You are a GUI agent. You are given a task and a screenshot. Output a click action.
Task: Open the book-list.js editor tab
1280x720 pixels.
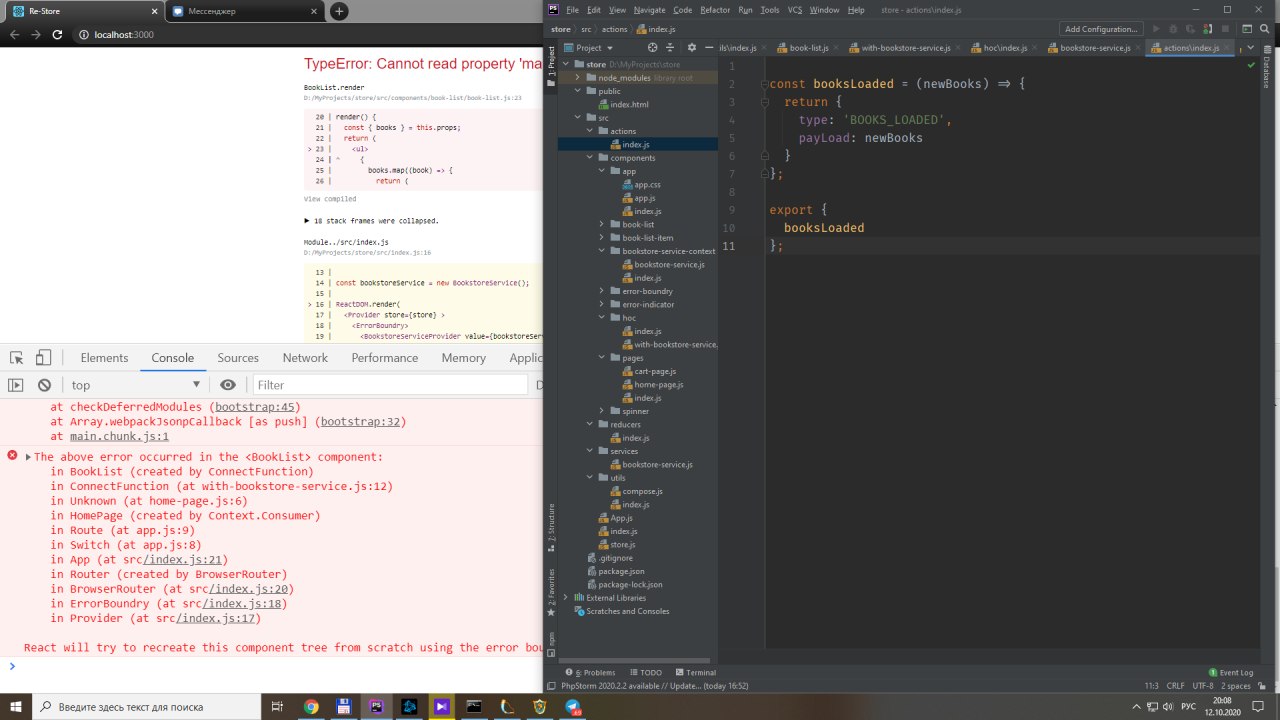point(808,47)
